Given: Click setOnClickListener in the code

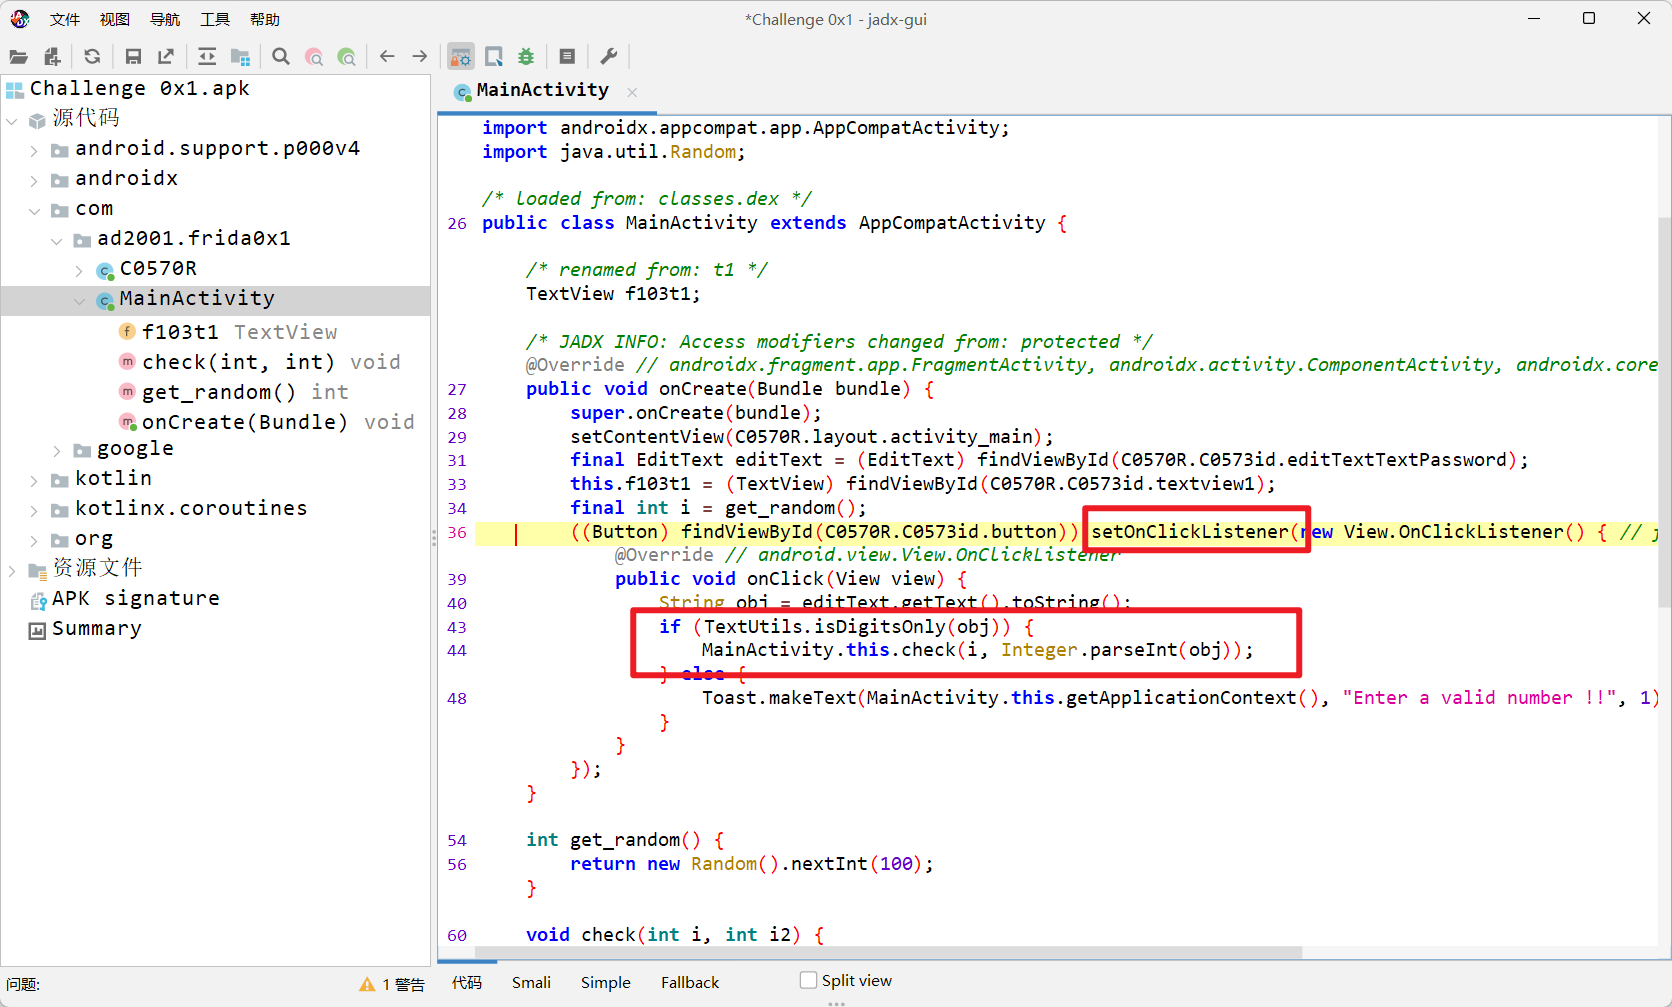Looking at the screenshot, I should pyautogui.click(x=1189, y=531).
